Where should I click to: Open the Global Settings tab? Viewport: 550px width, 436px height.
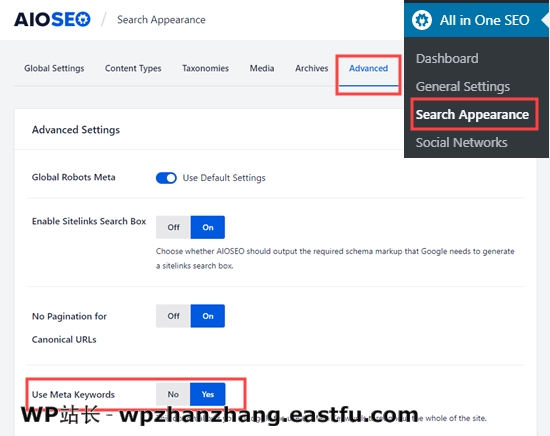(x=54, y=68)
